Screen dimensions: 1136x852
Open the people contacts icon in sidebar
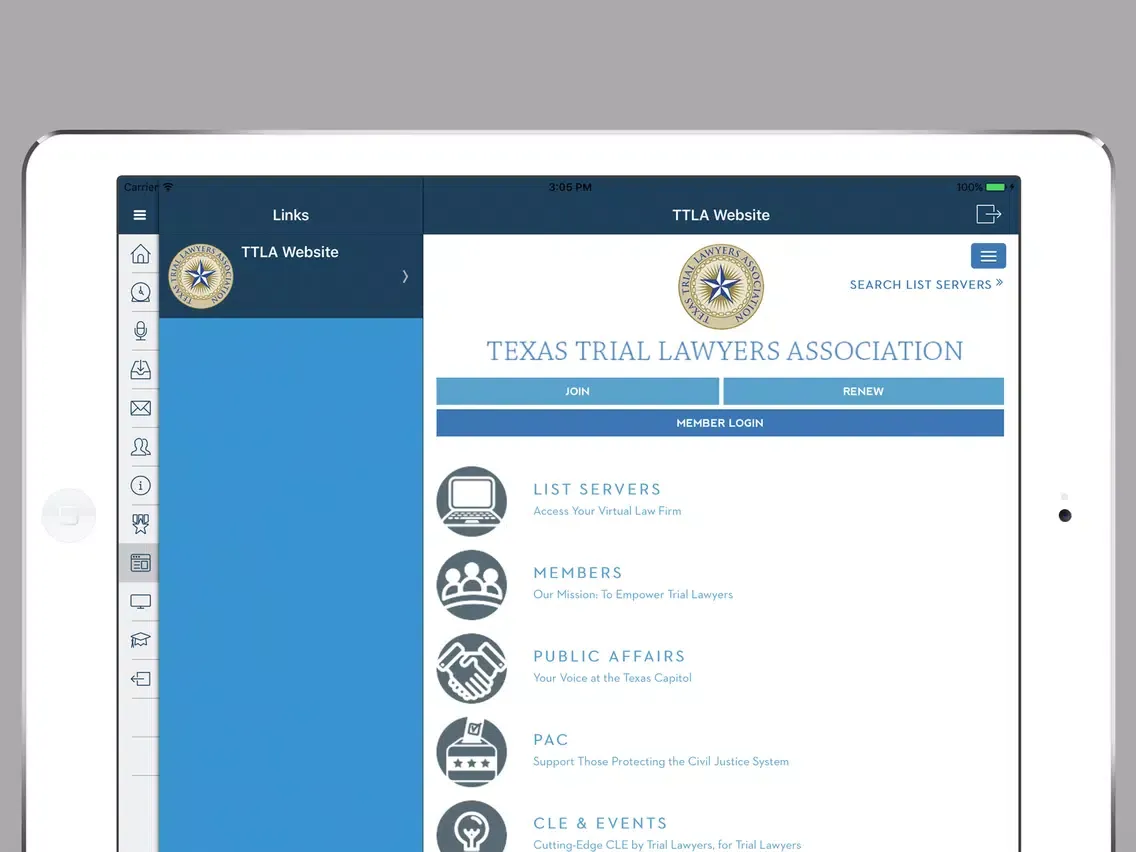141,446
